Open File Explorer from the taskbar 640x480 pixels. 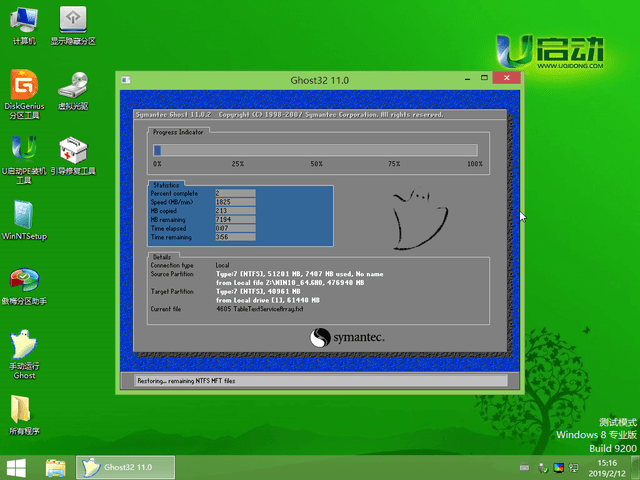point(56,467)
